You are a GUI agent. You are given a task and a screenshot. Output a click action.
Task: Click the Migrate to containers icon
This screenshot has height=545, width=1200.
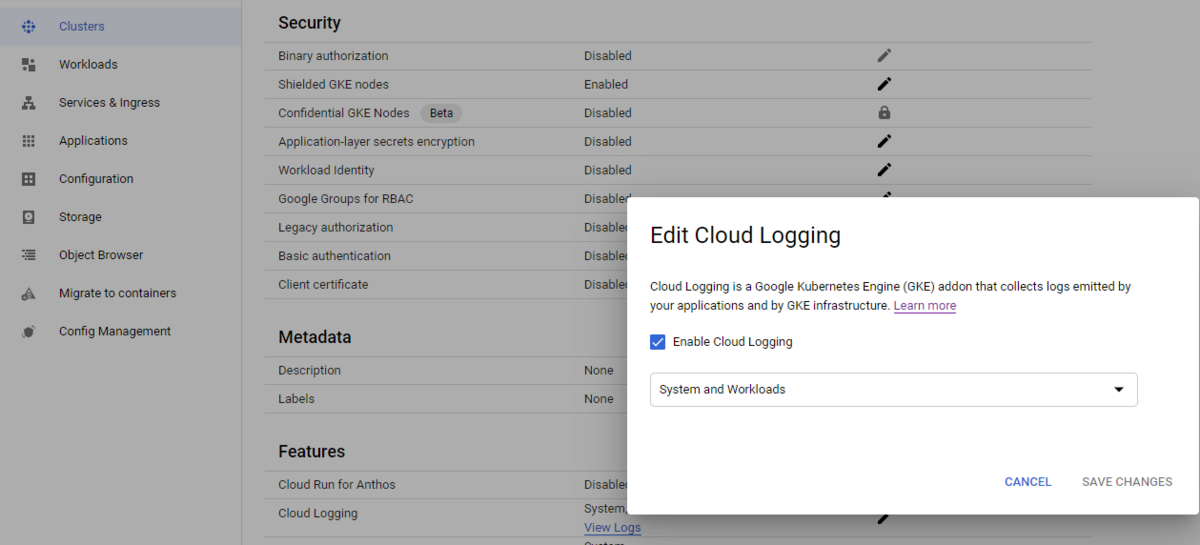point(29,293)
